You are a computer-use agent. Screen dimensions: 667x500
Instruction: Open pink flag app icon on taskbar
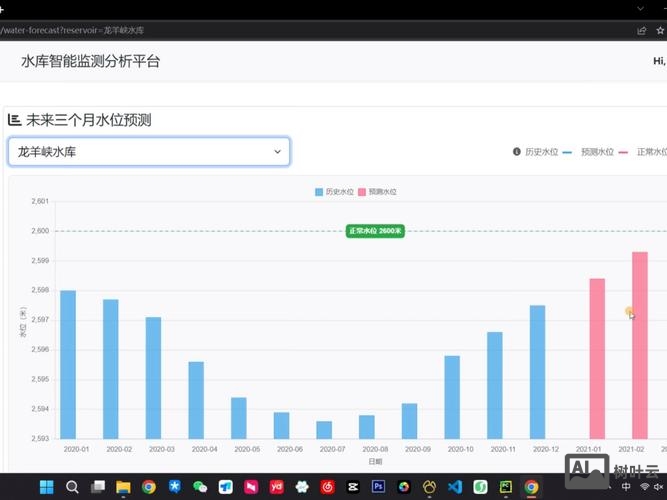[x=251, y=486]
